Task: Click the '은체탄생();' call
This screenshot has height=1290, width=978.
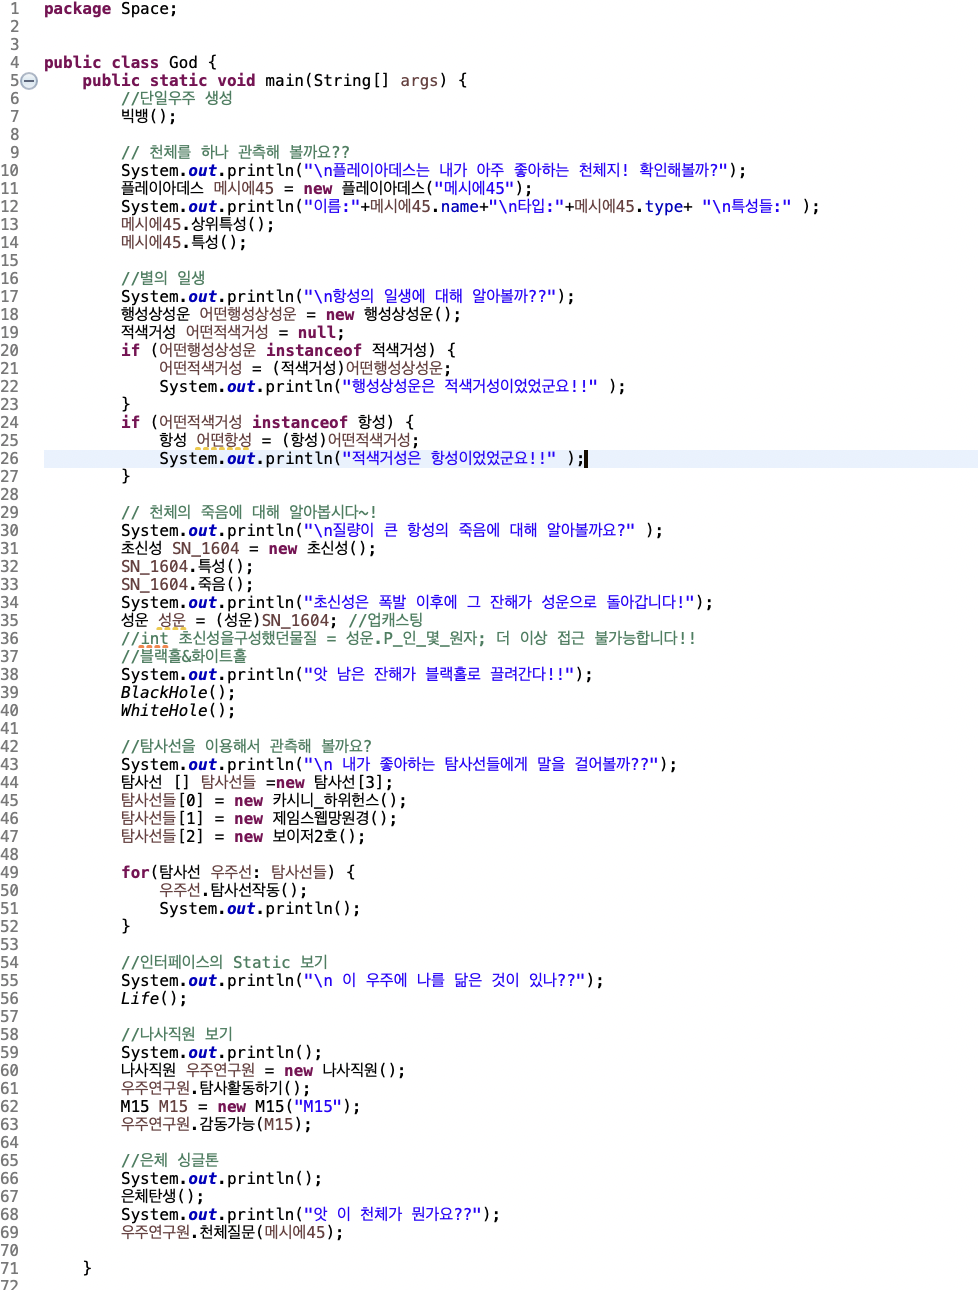Action: coord(162,1197)
